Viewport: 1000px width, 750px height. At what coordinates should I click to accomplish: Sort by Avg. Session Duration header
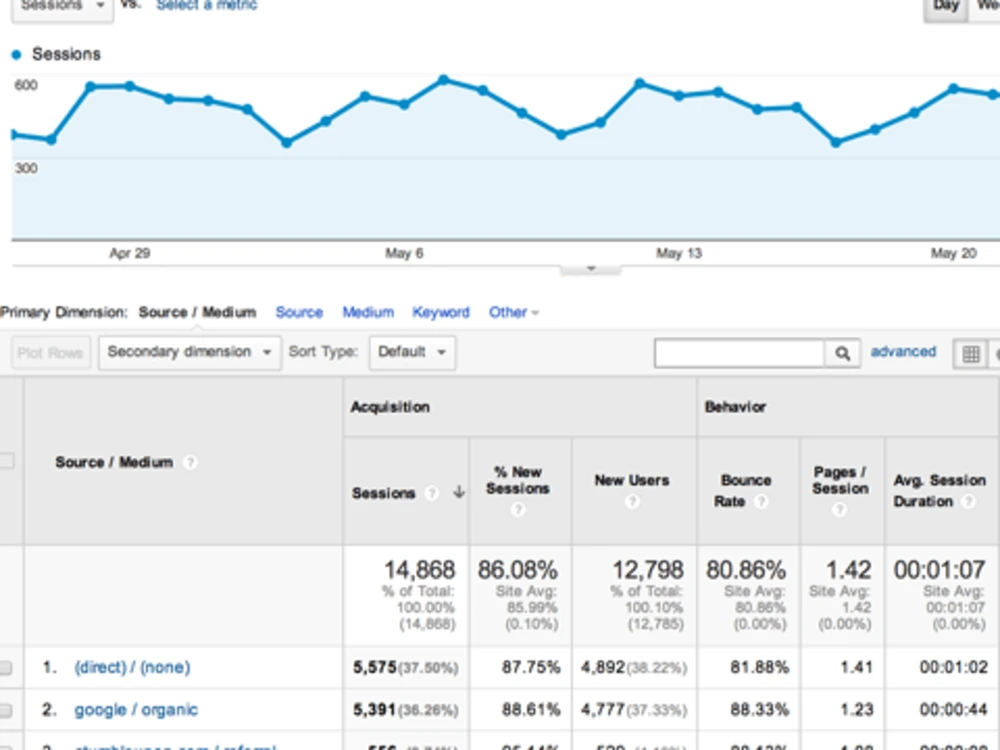(939, 490)
